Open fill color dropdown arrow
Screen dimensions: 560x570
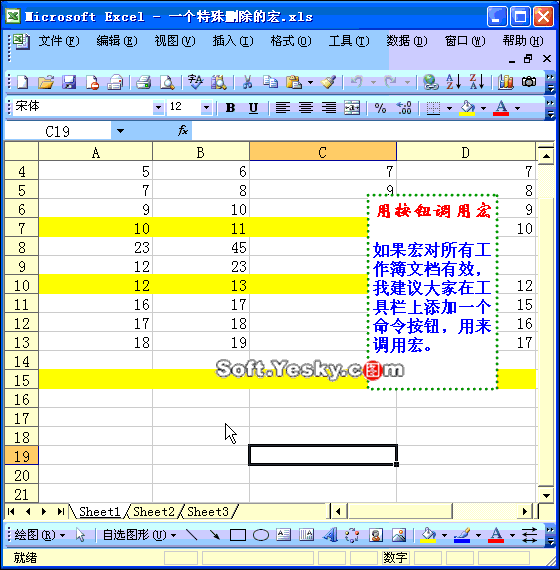483,108
